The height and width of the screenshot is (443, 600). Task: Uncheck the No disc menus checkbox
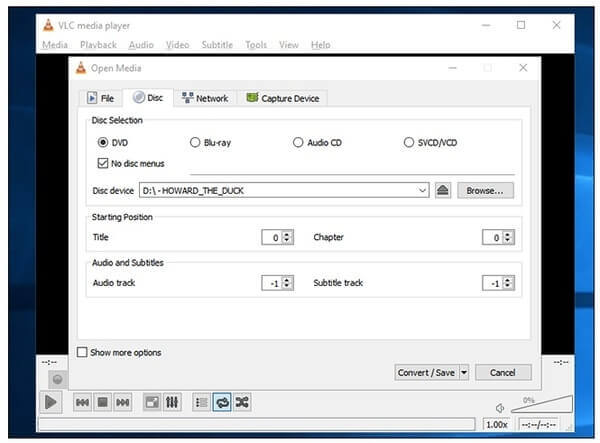[x=103, y=163]
